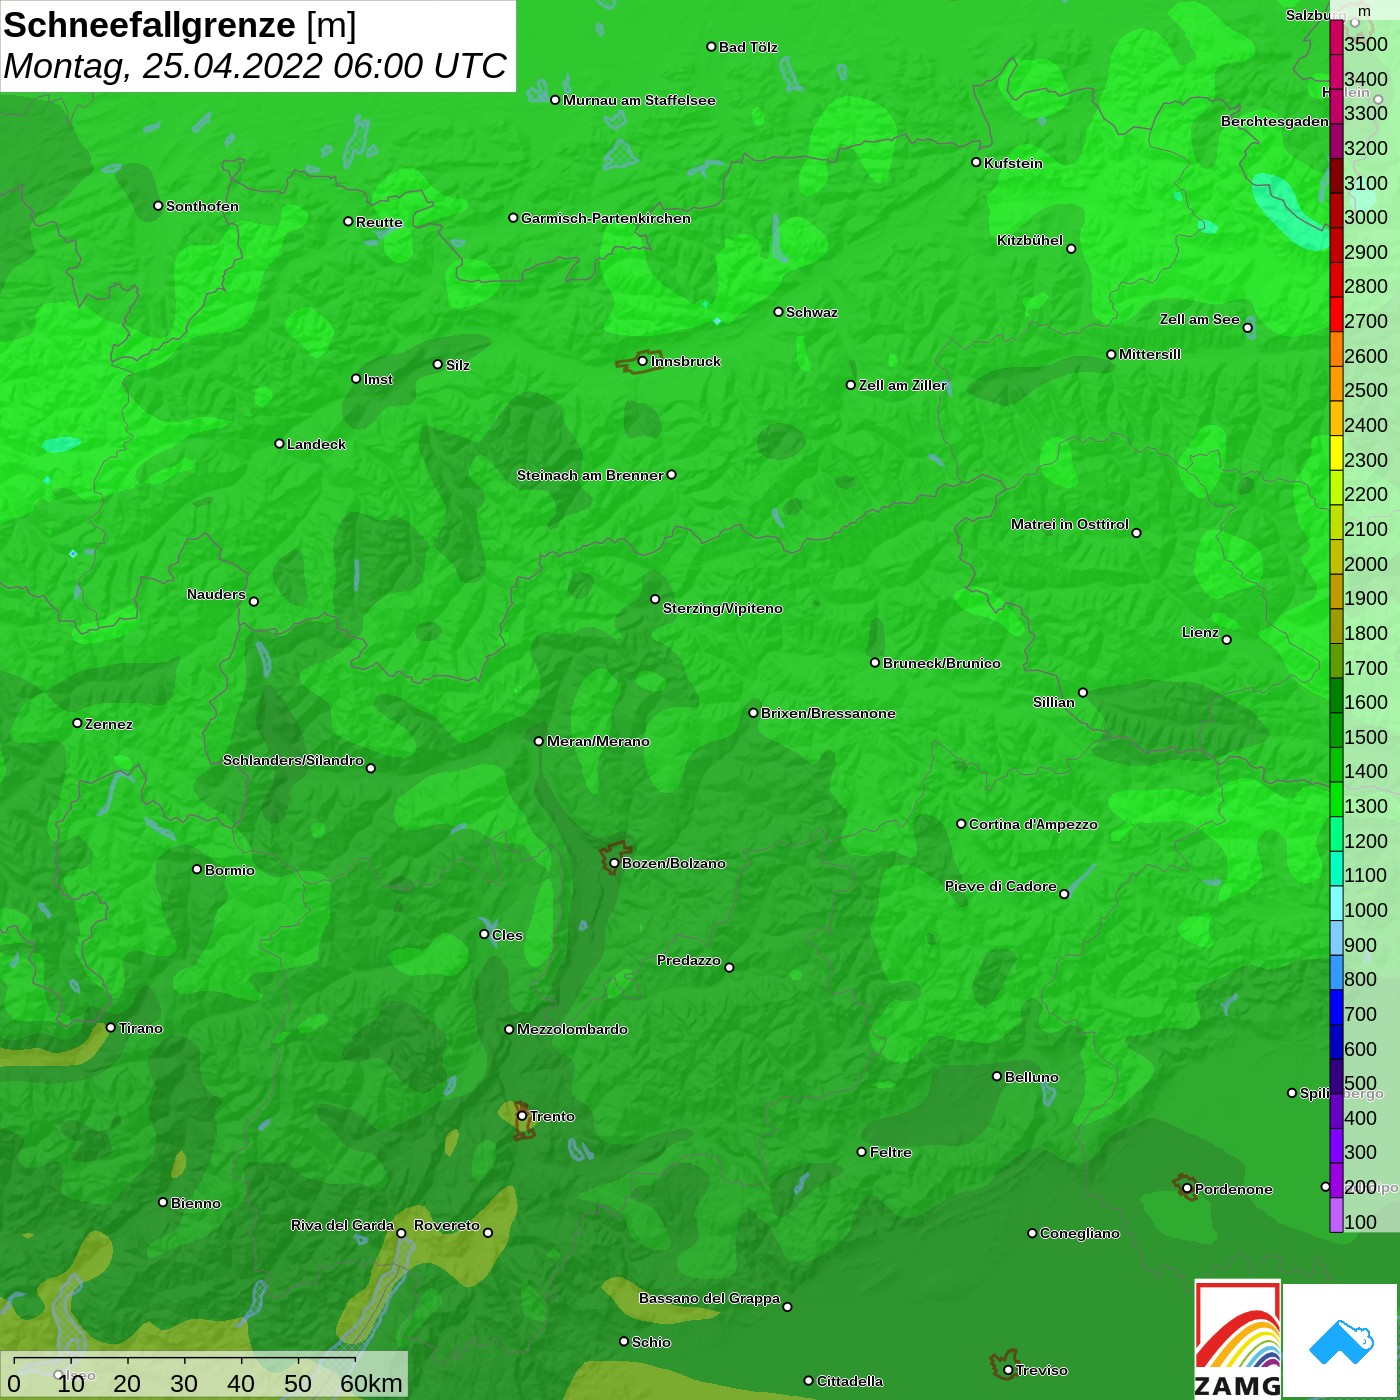The width and height of the screenshot is (1400, 1400).
Task: Click the Matrei in Osttirol label
Action: tap(1070, 524)
